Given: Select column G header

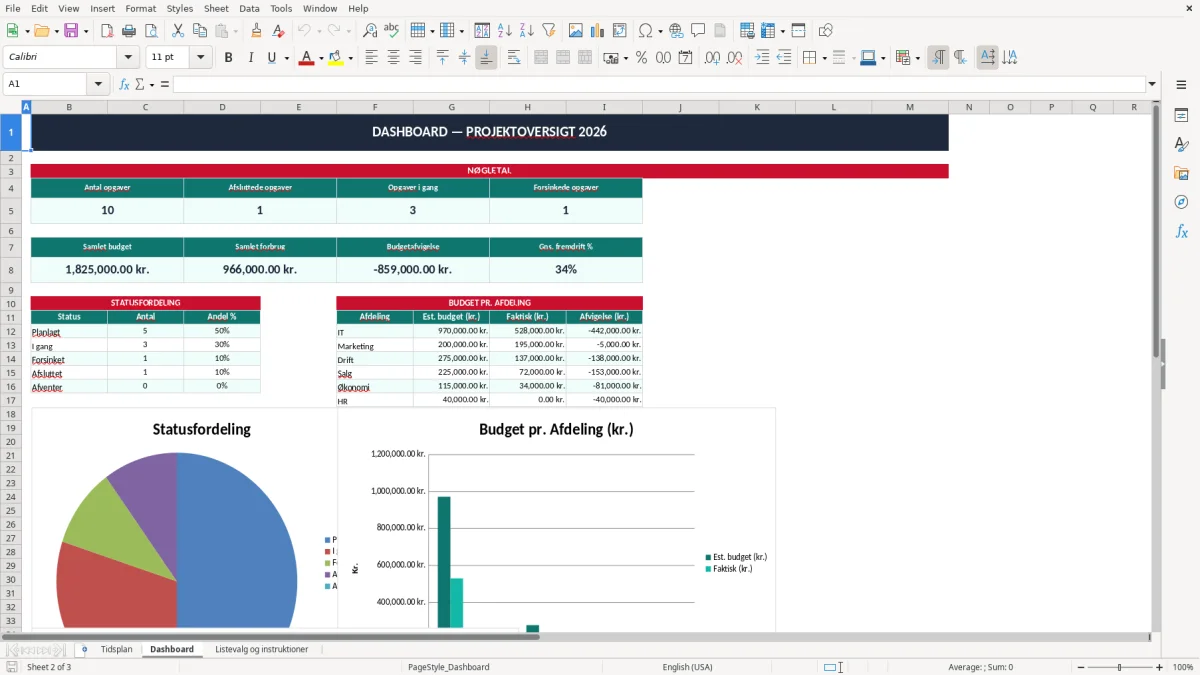Looking at the screenshot, I should (x=452, y=107).
